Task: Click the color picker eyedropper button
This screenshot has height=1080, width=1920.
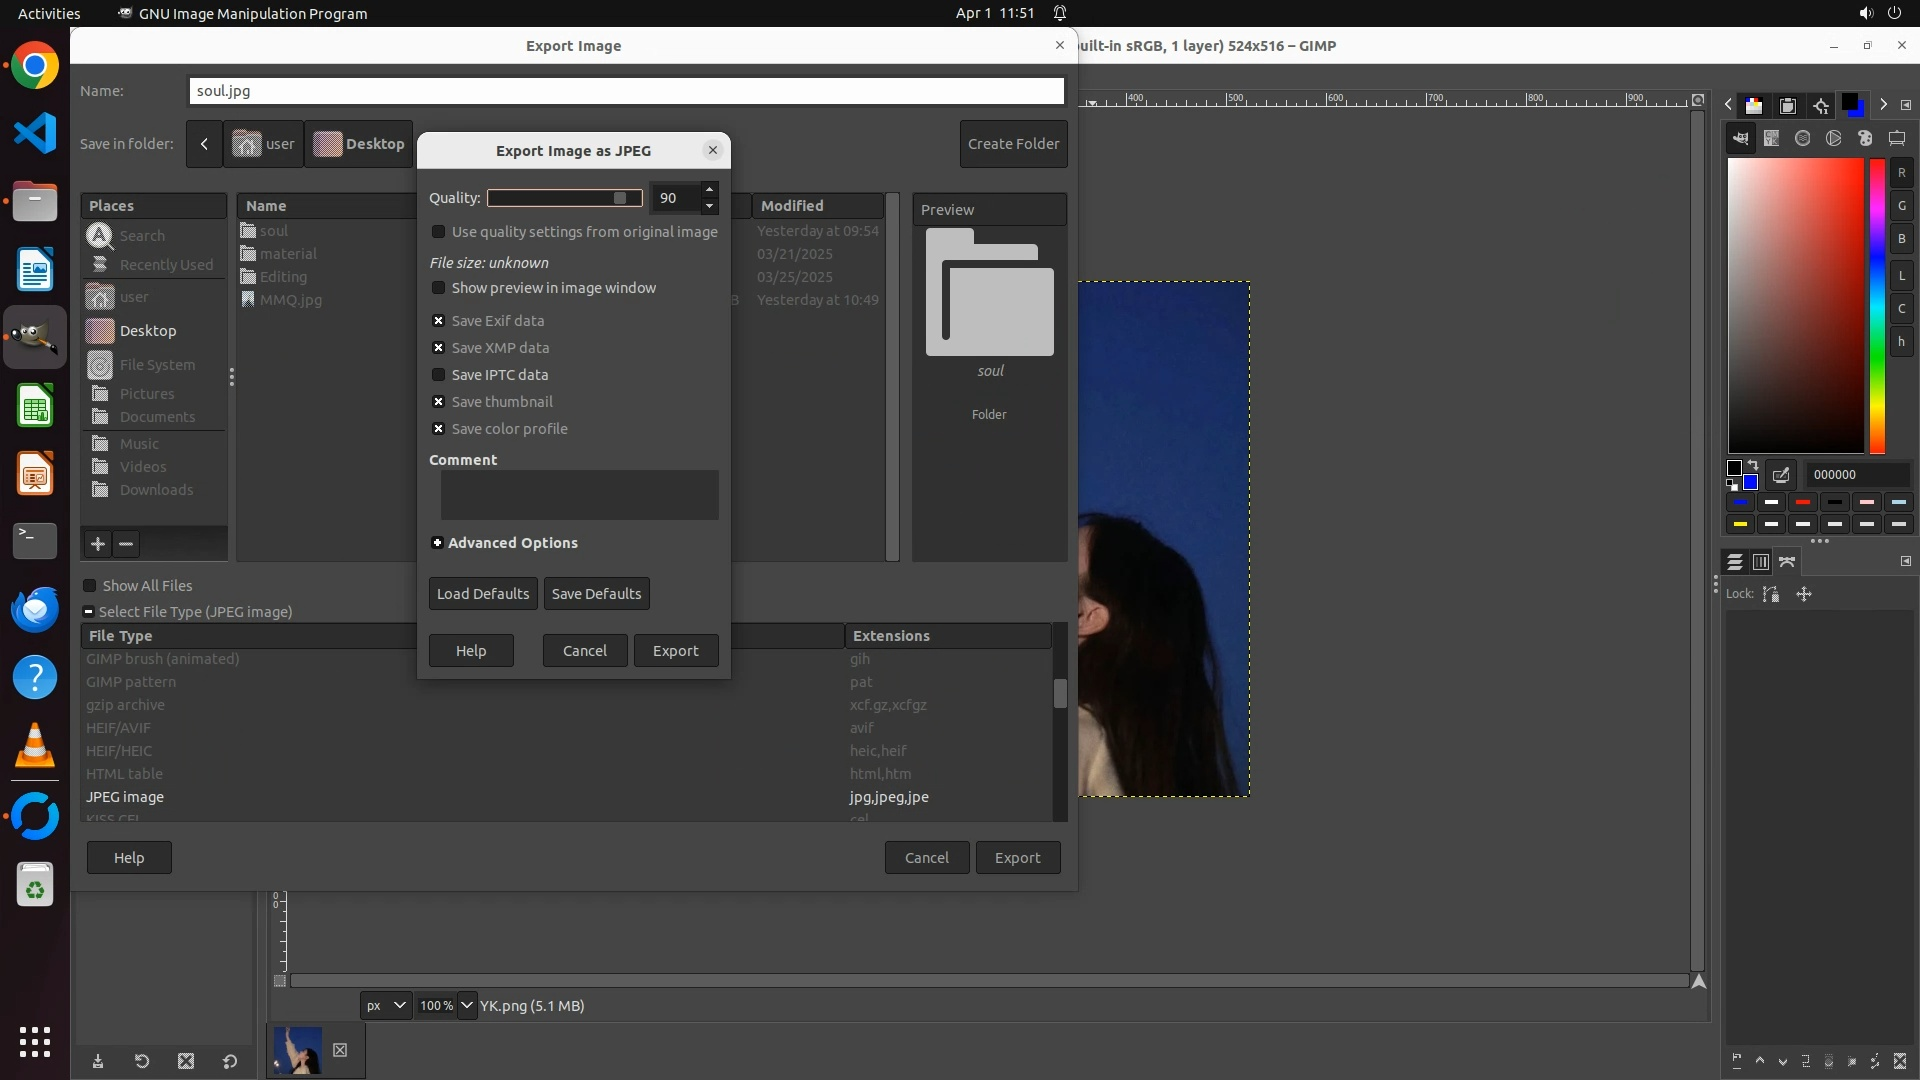Action: click(x=1781, y=475)
